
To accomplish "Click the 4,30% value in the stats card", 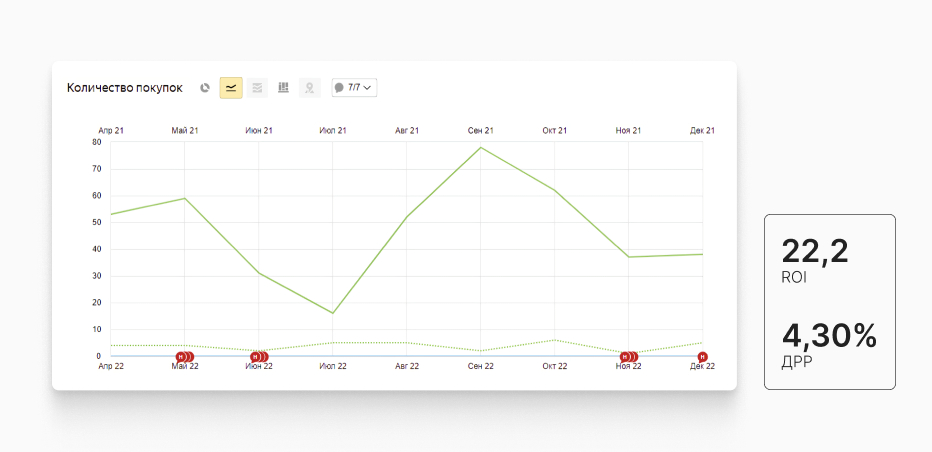I will coord(829,337).
